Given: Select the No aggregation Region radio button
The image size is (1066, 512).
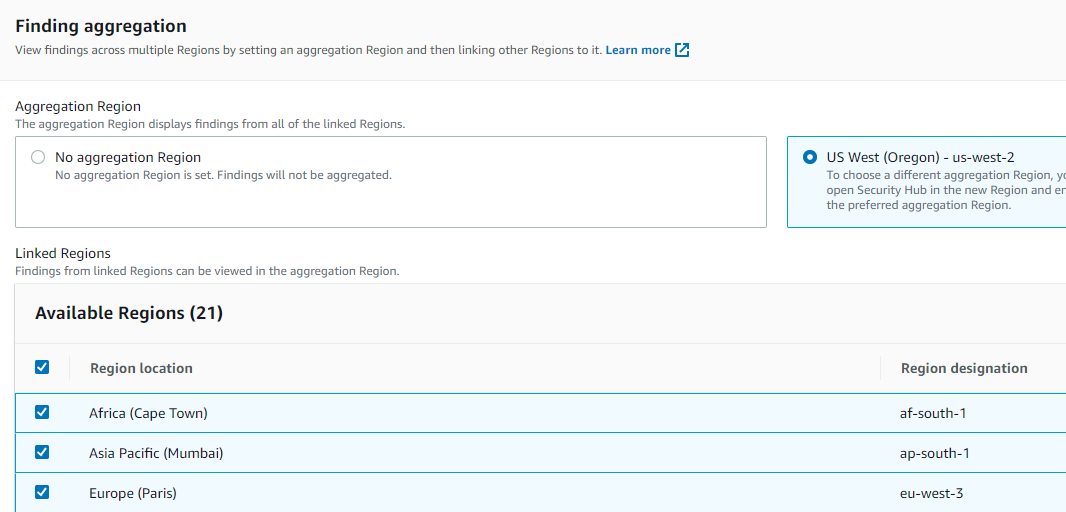Looking at the screenshot, I should pos(38,157).
